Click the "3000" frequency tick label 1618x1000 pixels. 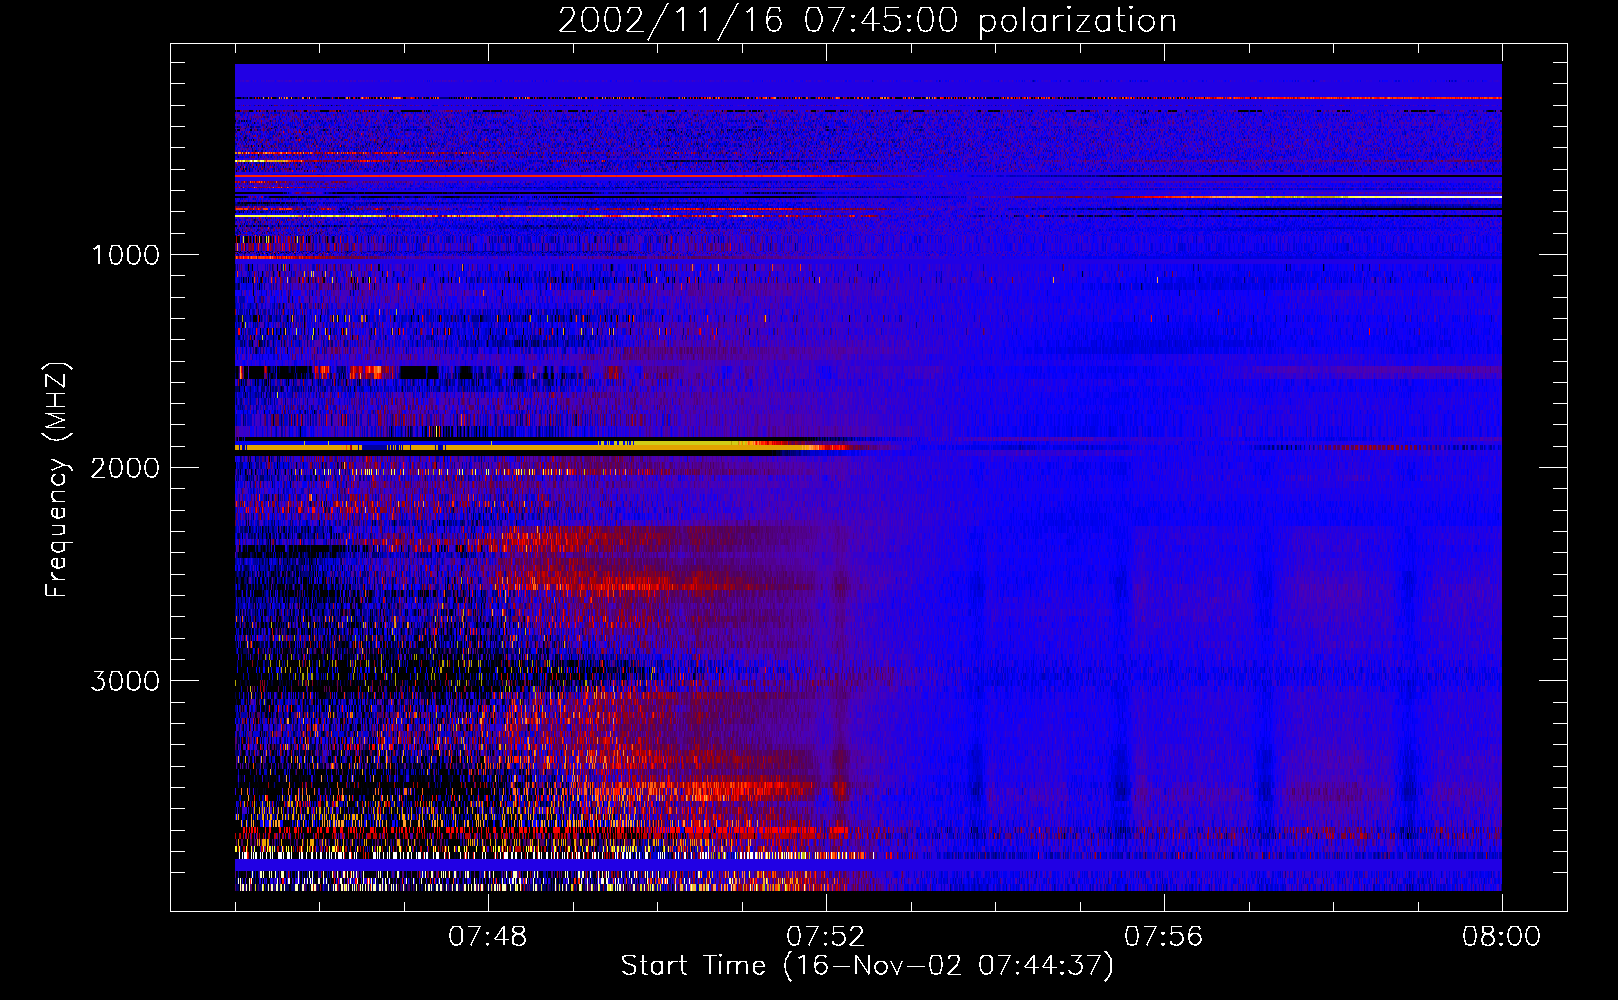125,681
